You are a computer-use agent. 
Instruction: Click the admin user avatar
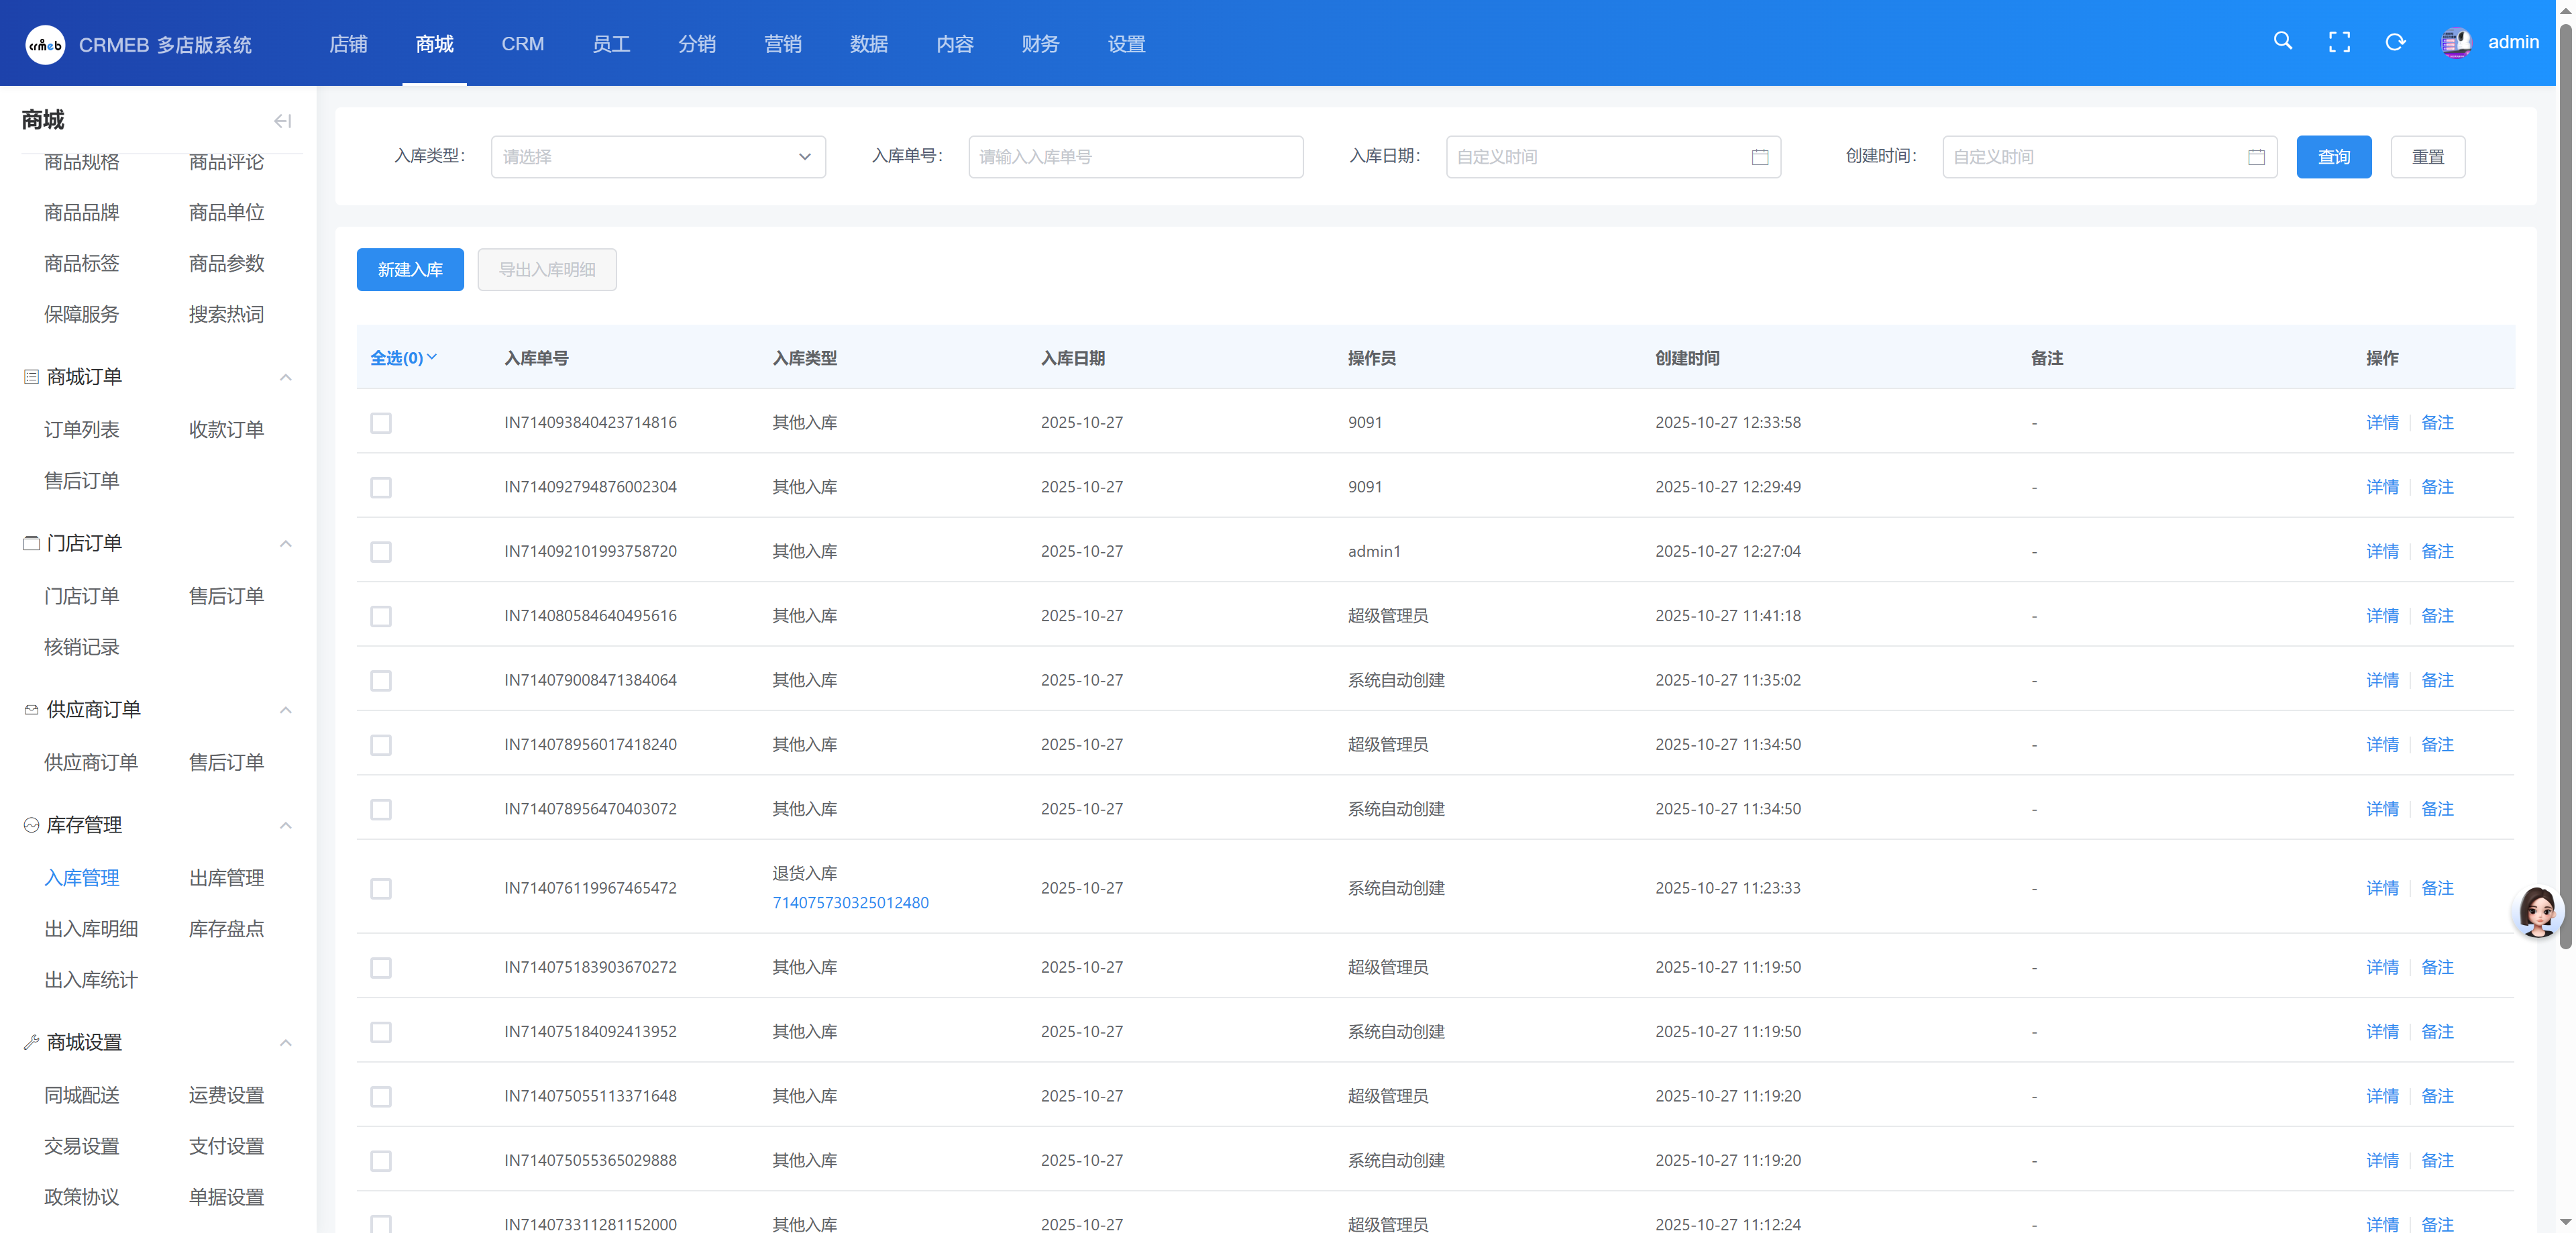point(2456,42)
